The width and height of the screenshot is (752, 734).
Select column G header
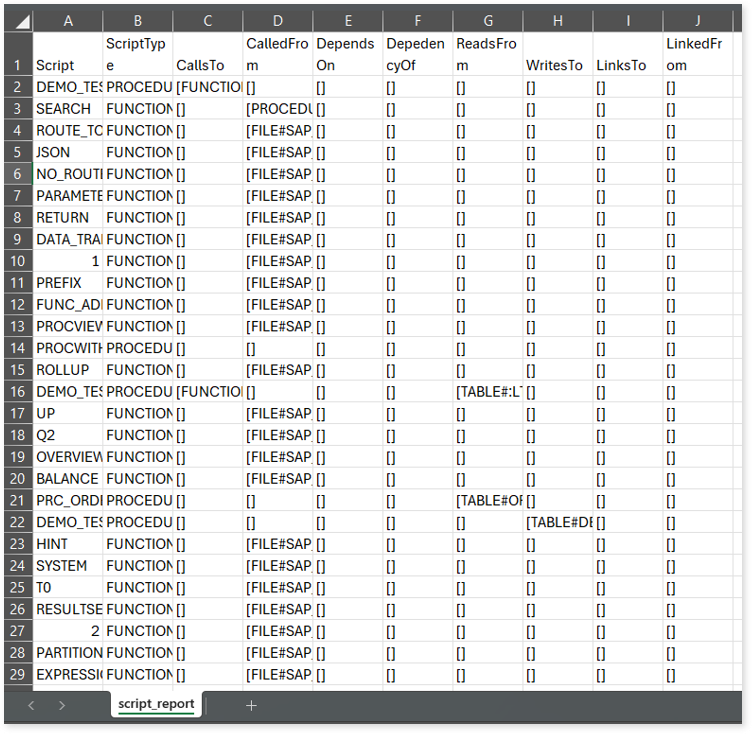tap(487, 19)
